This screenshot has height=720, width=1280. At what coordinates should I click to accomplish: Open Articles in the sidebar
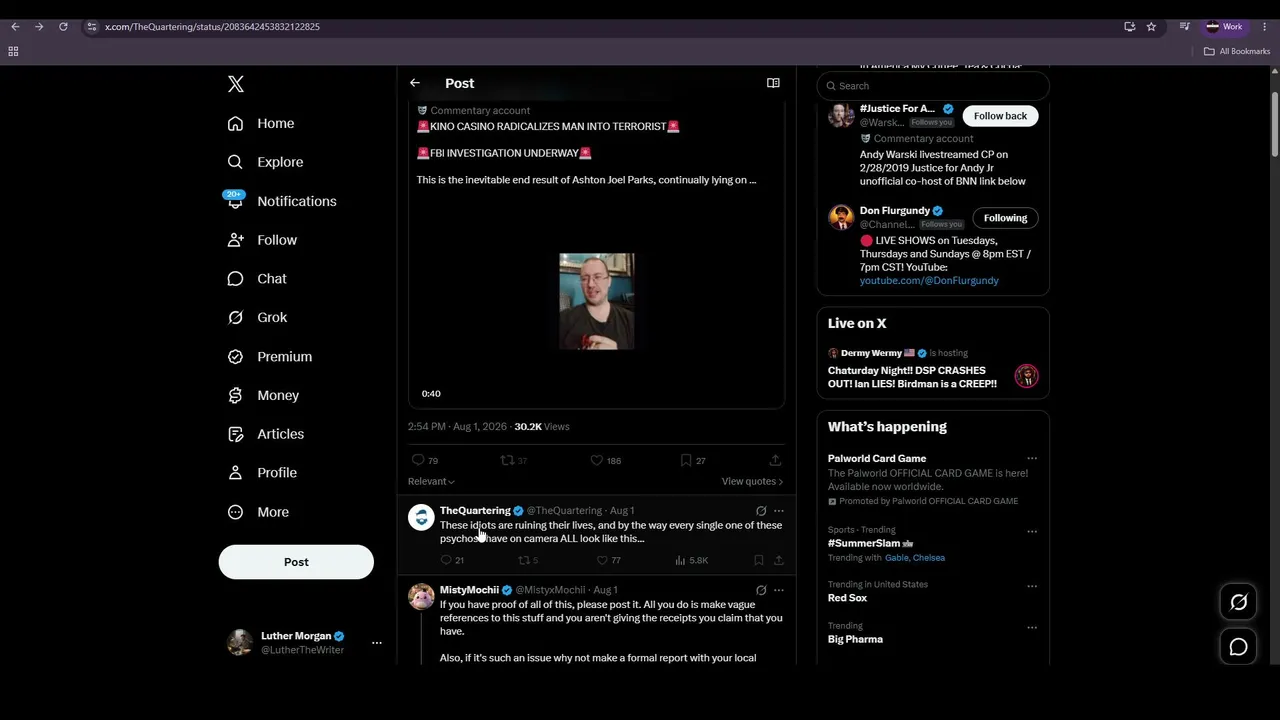tap(265, 434)
